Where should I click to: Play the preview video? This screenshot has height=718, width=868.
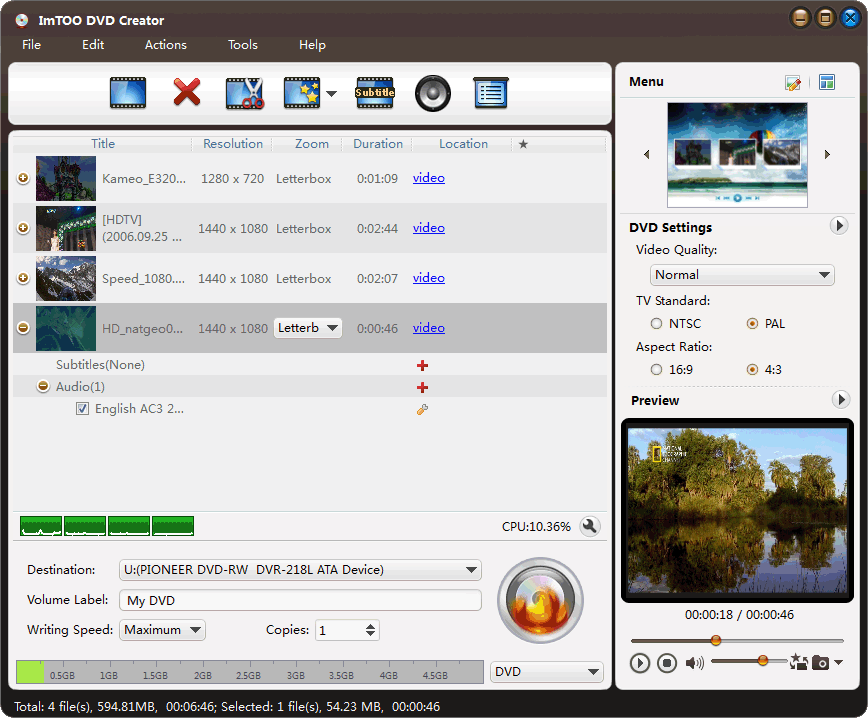click(x=640, y=663)
